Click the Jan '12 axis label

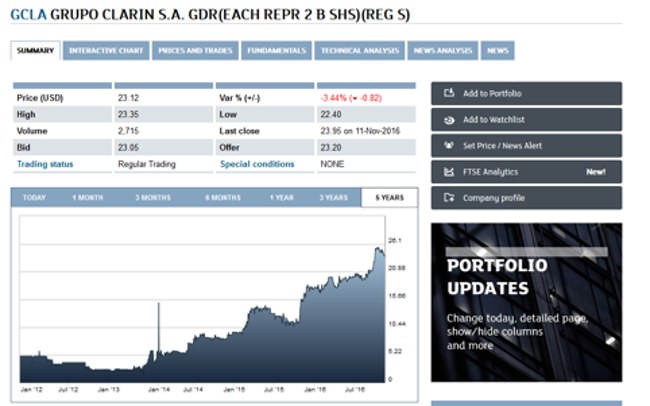[32, 389]
